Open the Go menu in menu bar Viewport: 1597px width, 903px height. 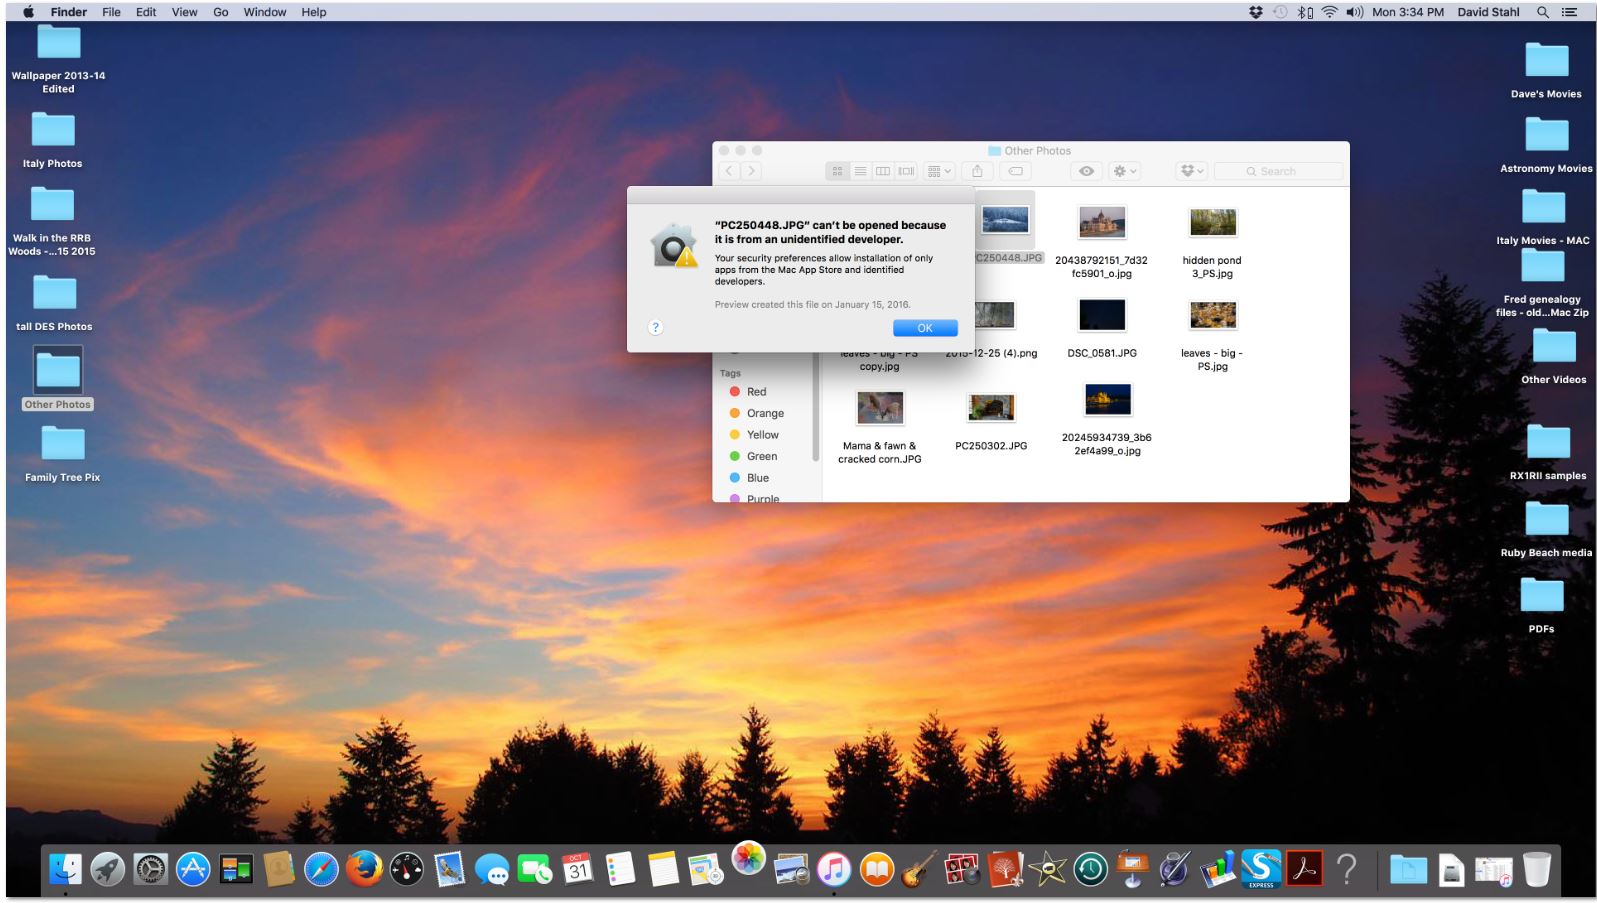(220, 12)
